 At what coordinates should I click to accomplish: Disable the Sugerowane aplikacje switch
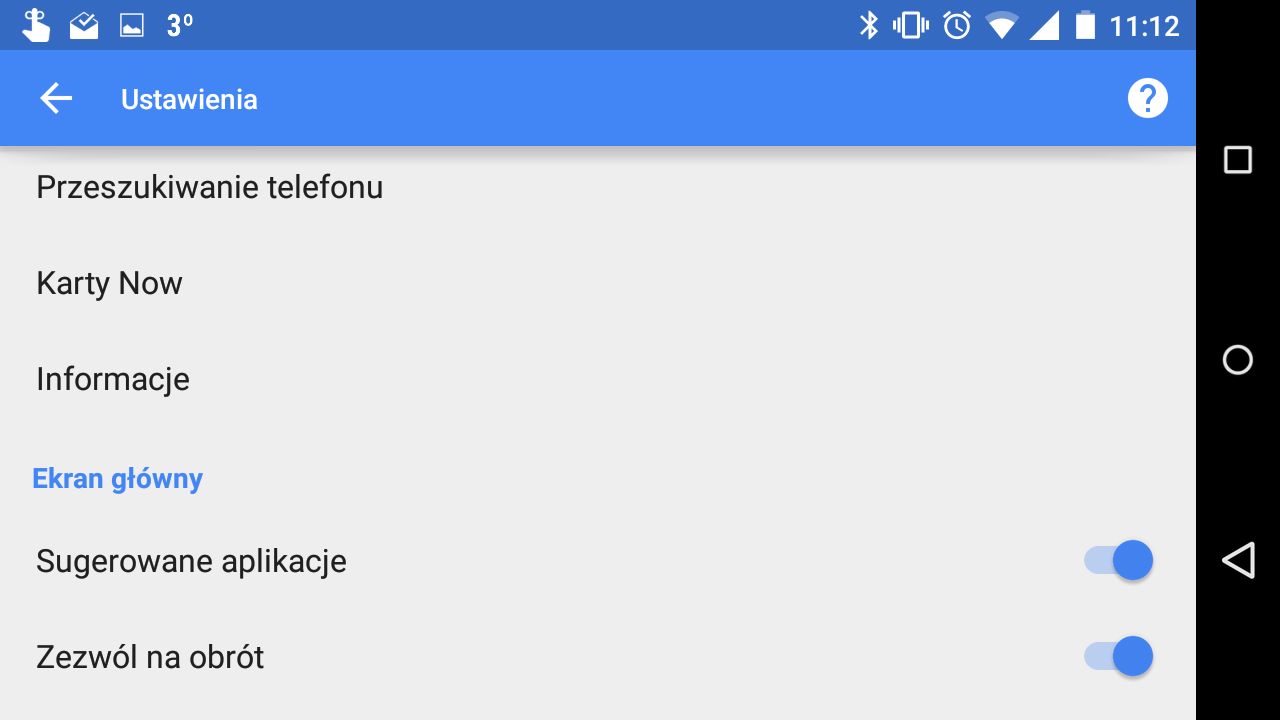point(1119,560)
